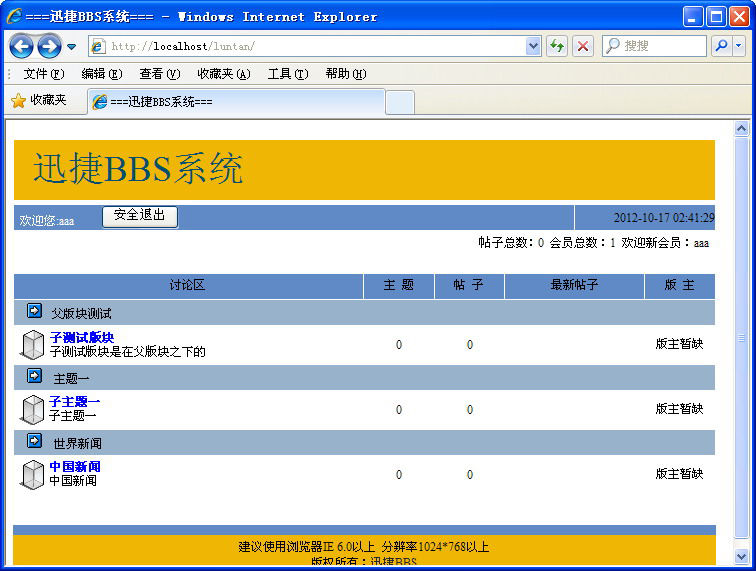
Task: Click the green Refresh arrows icon
Action: click(557, 46)
